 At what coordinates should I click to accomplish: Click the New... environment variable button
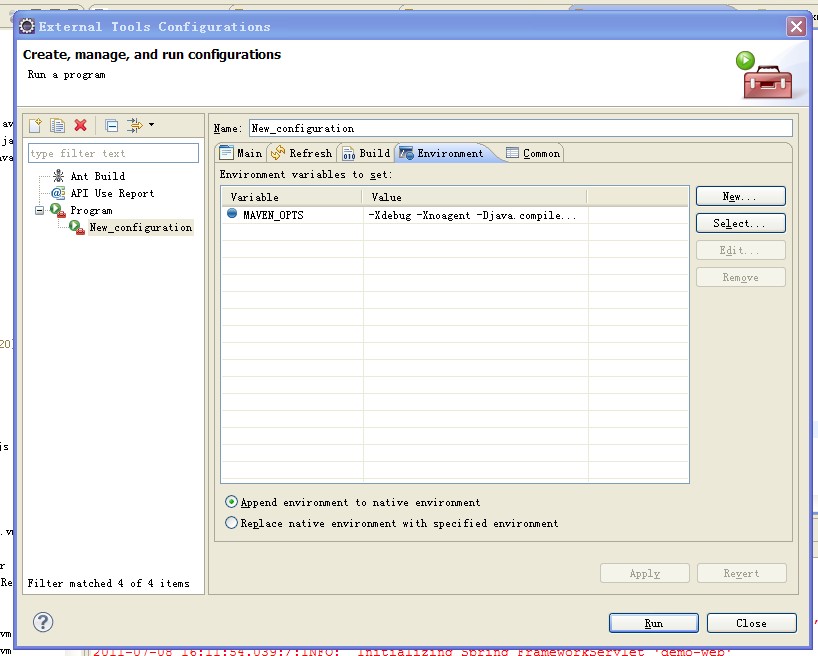coord(740,196)
